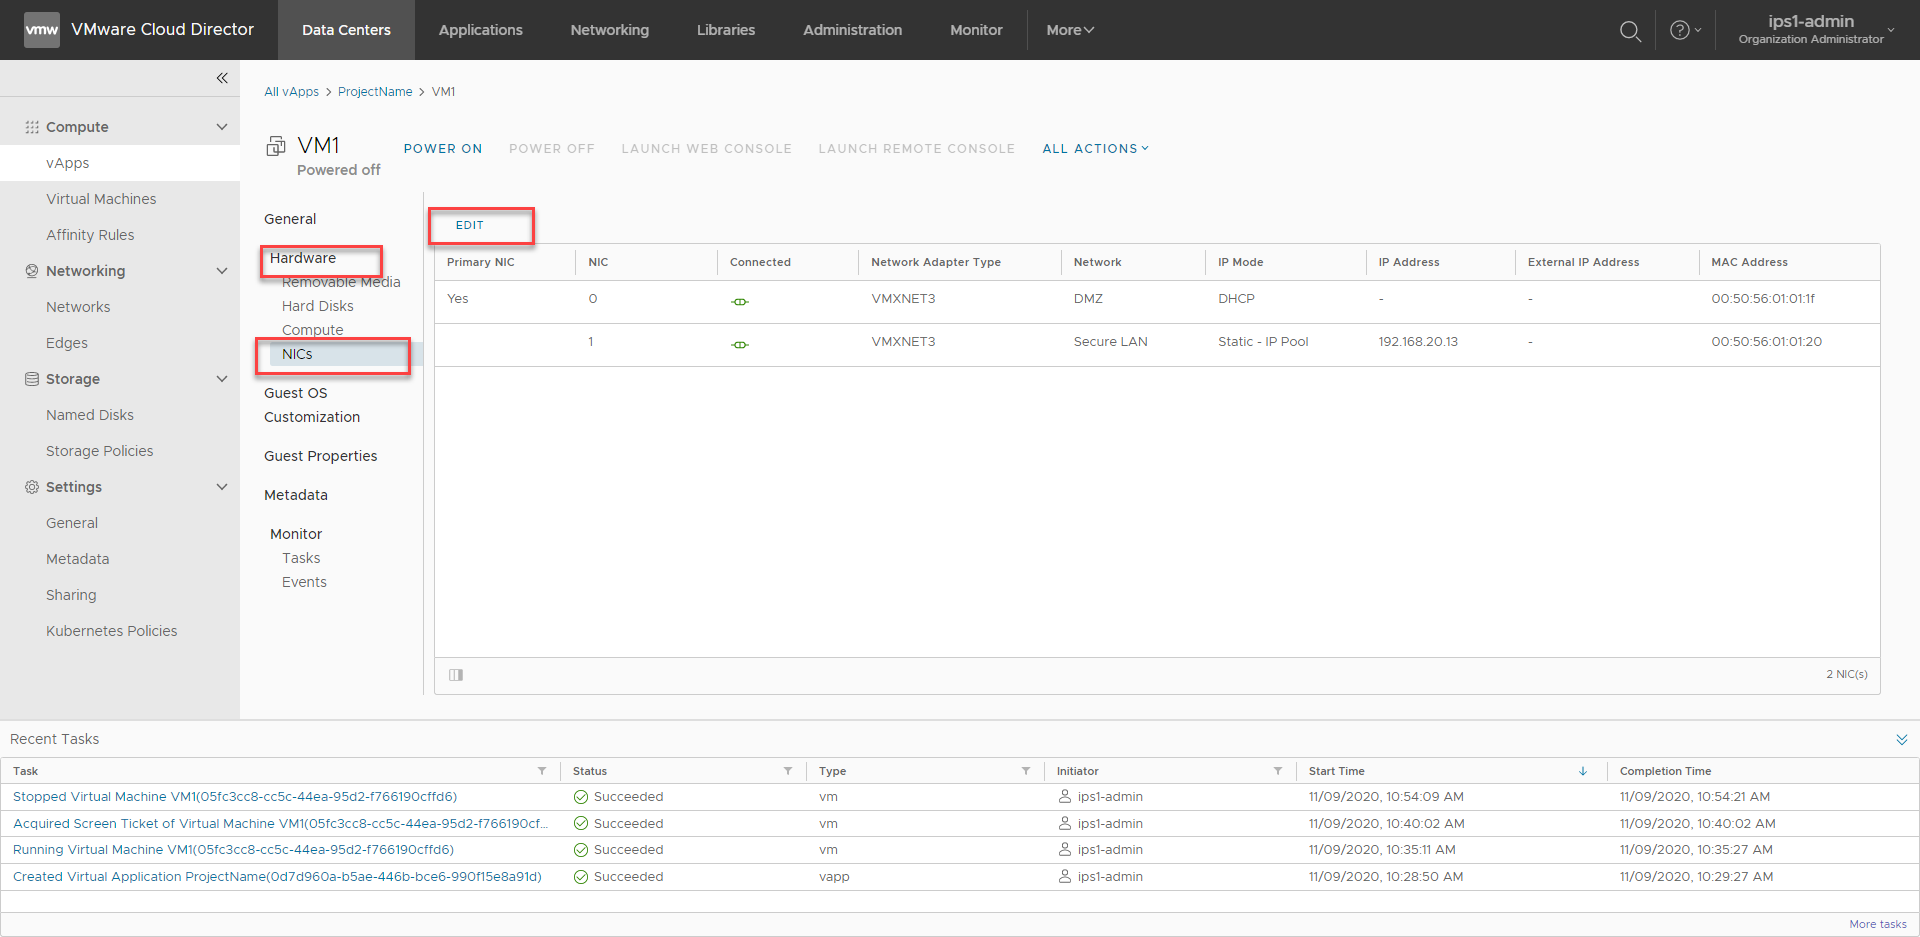The image size is (1920, 937).
Task: Filter the Type column
Action: click(1026, 771)
